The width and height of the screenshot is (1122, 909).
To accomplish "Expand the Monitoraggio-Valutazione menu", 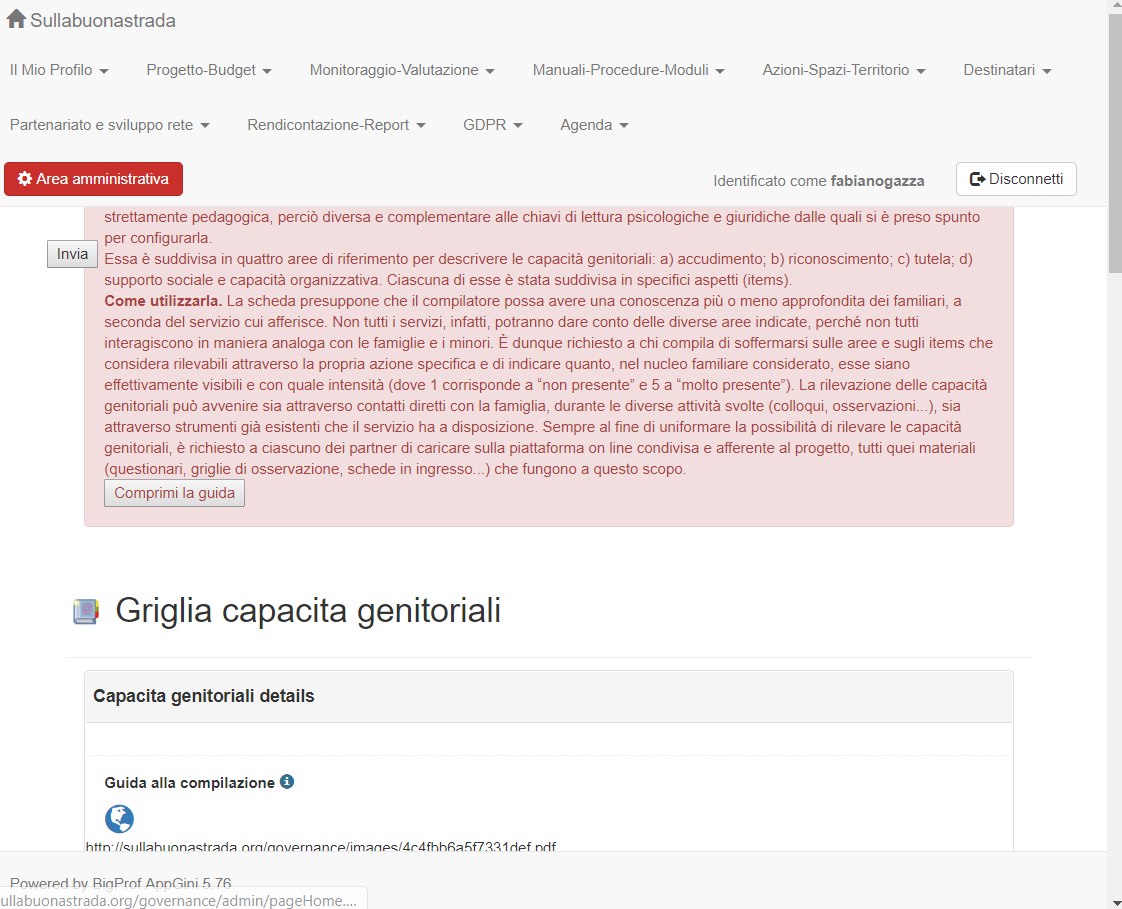I will click(402, 70).
